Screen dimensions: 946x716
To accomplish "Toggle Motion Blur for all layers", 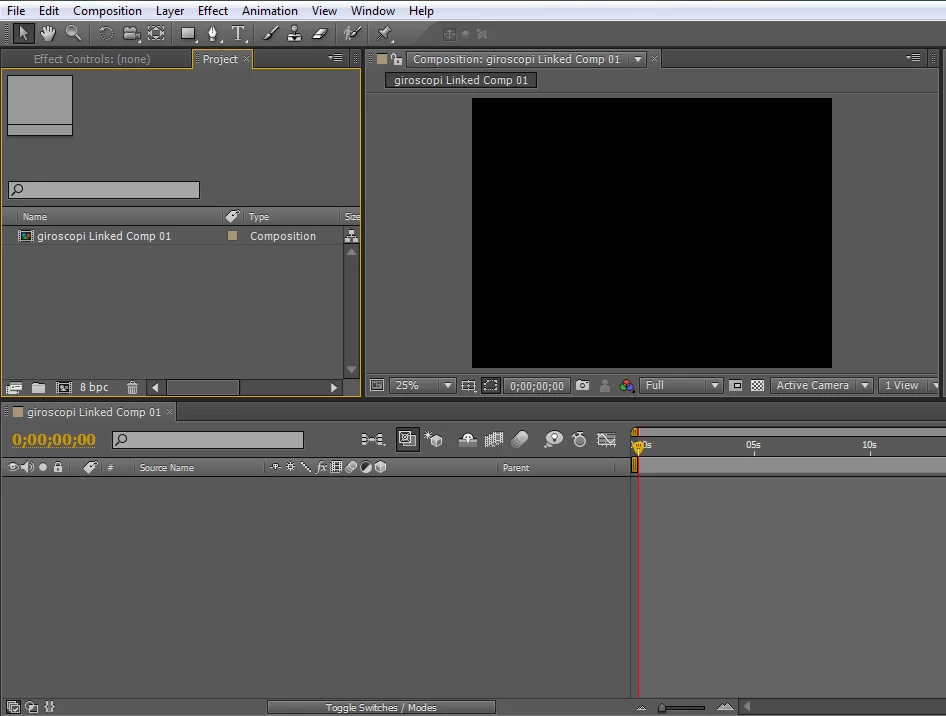I will 519,439.
